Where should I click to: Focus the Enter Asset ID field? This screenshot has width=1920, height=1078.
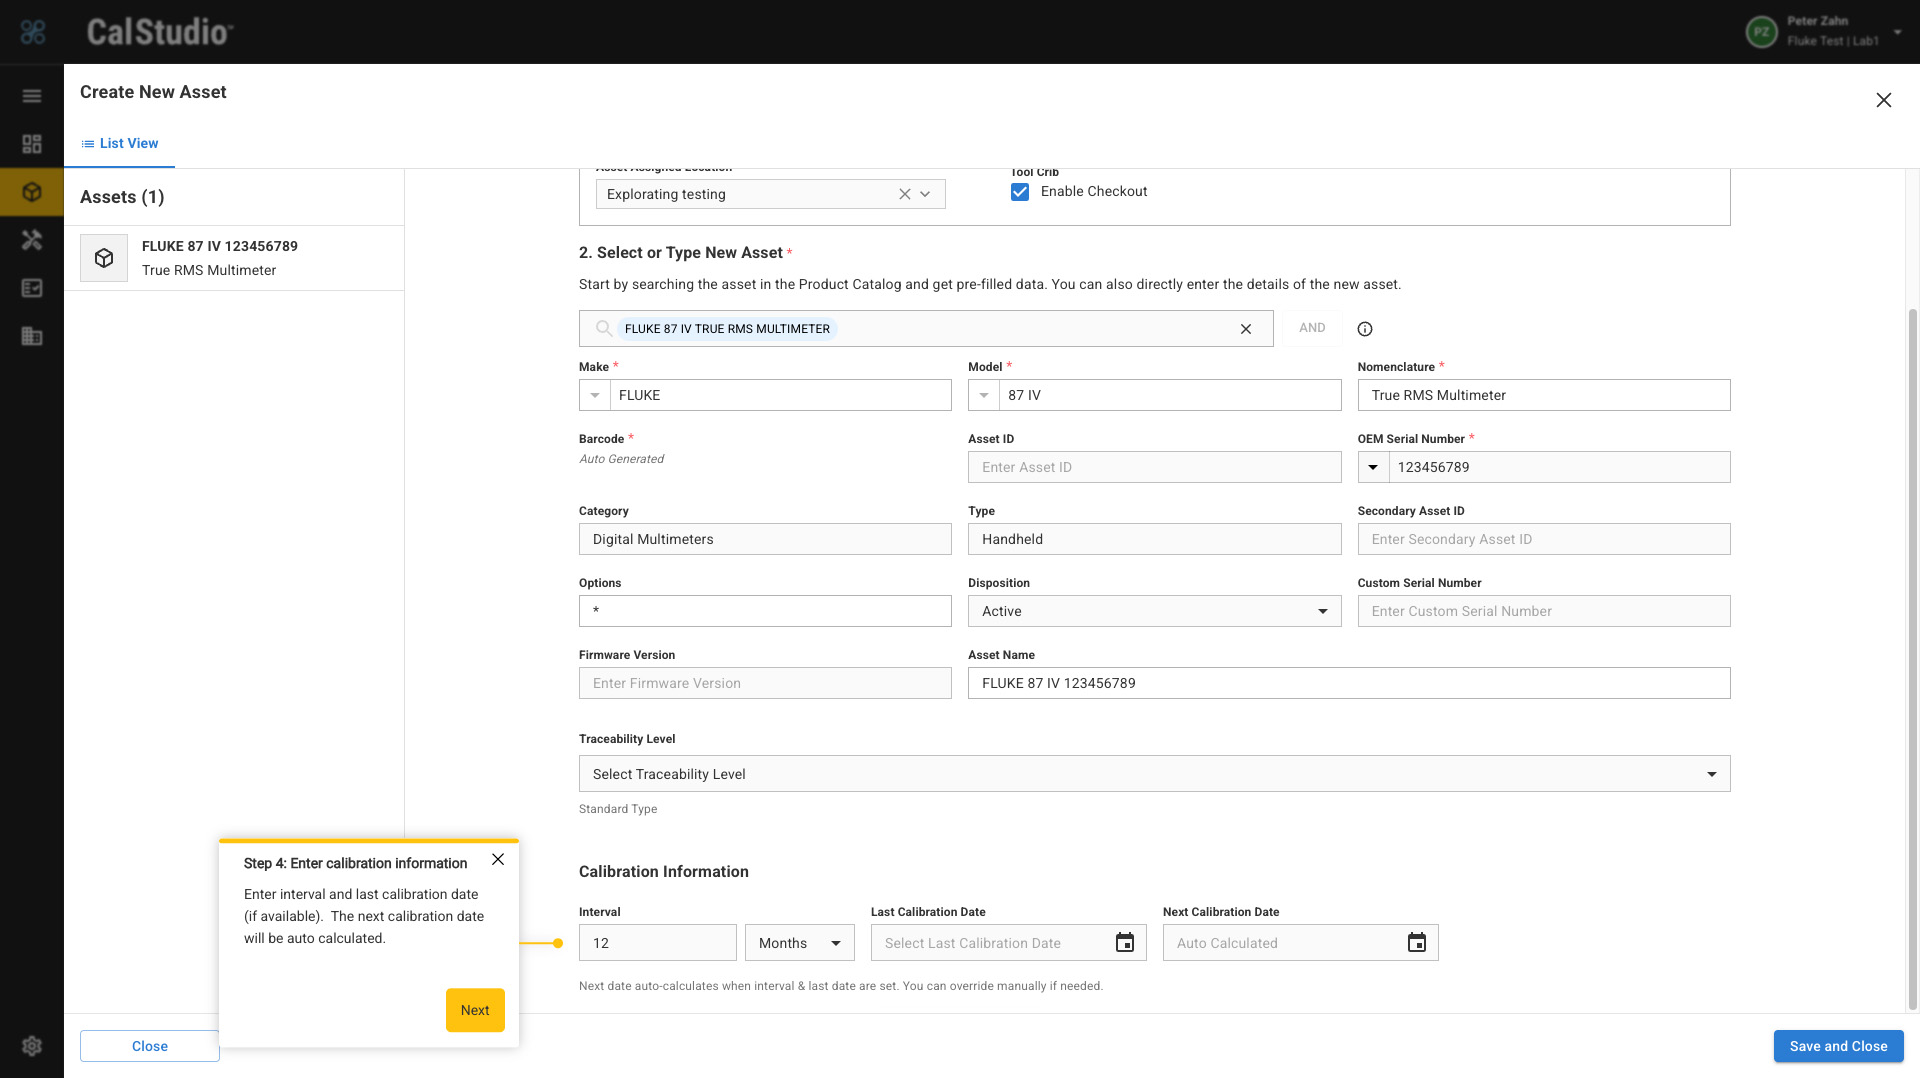point(1154,467)
